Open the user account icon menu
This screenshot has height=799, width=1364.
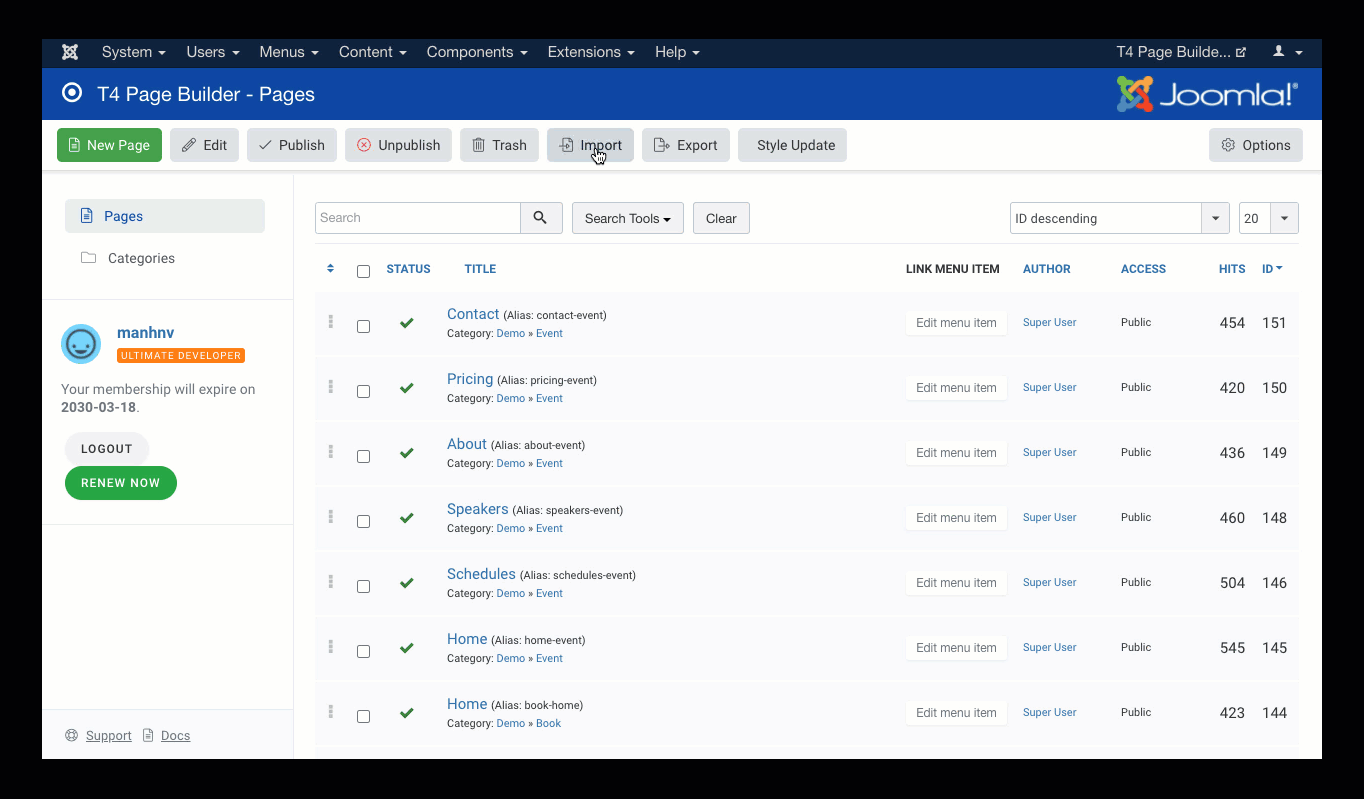(x=1287, y=52)
